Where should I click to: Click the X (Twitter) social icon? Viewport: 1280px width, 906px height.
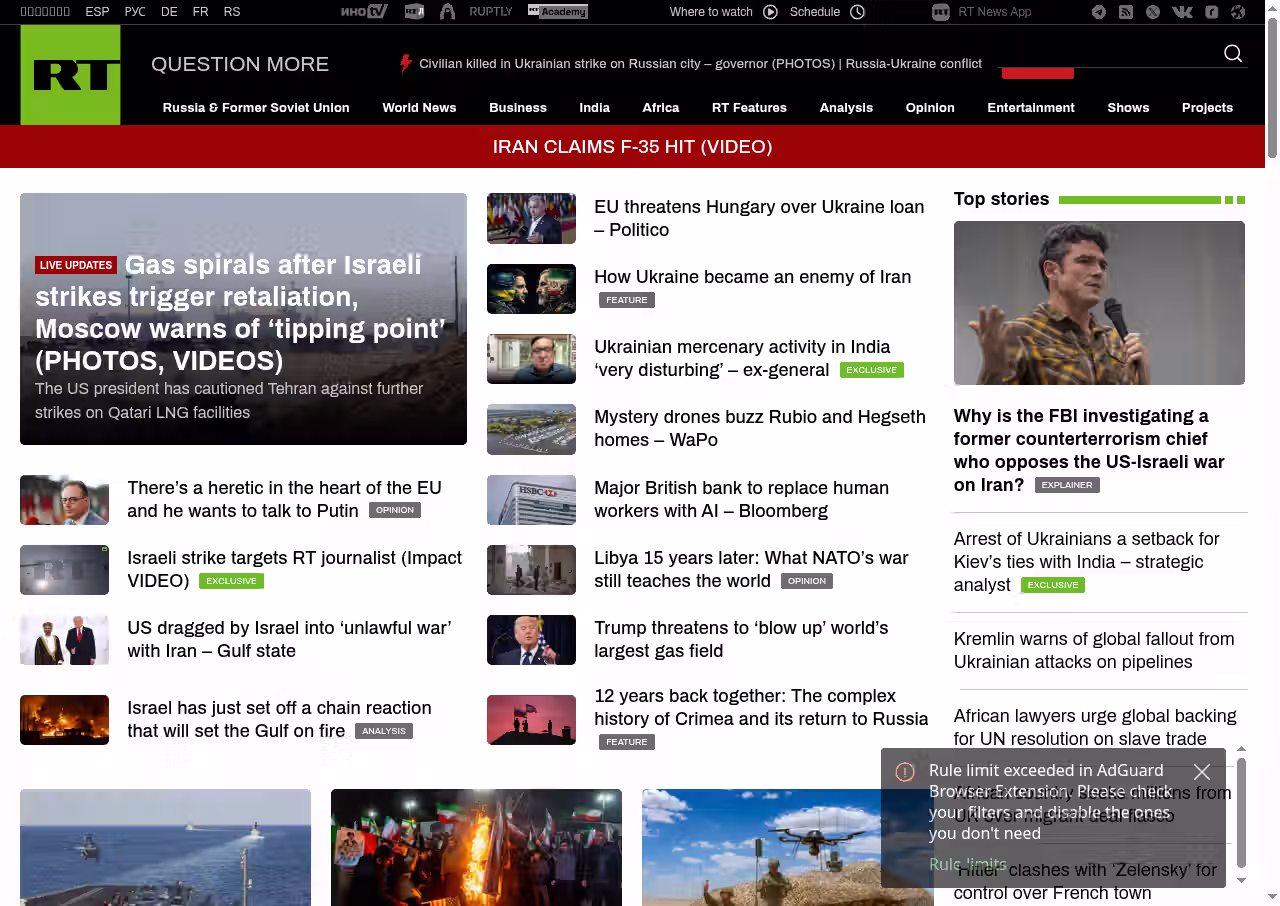[1153, 12]
